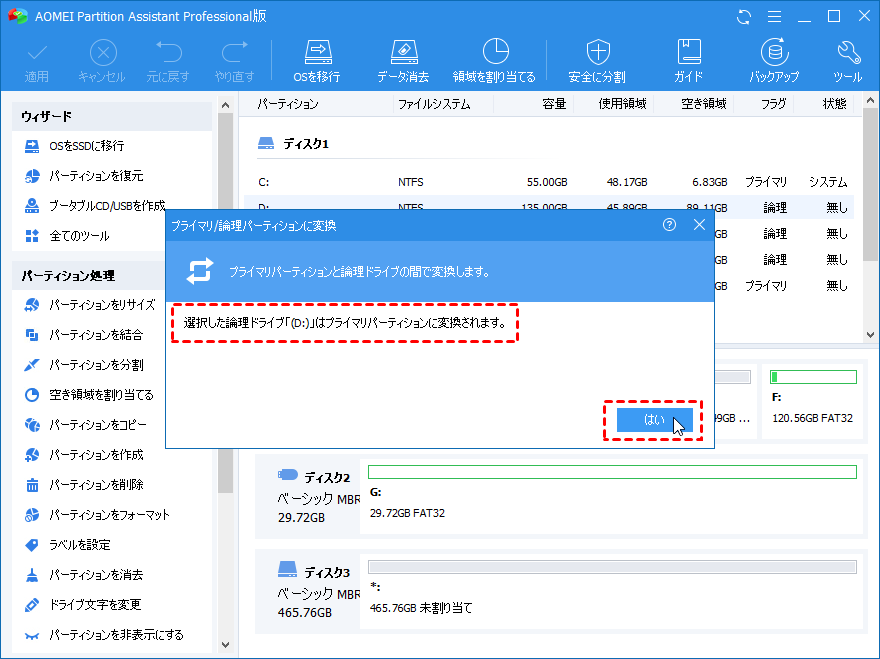
Task: Click the ディスク2 disk label
Action: coord(327,478)
